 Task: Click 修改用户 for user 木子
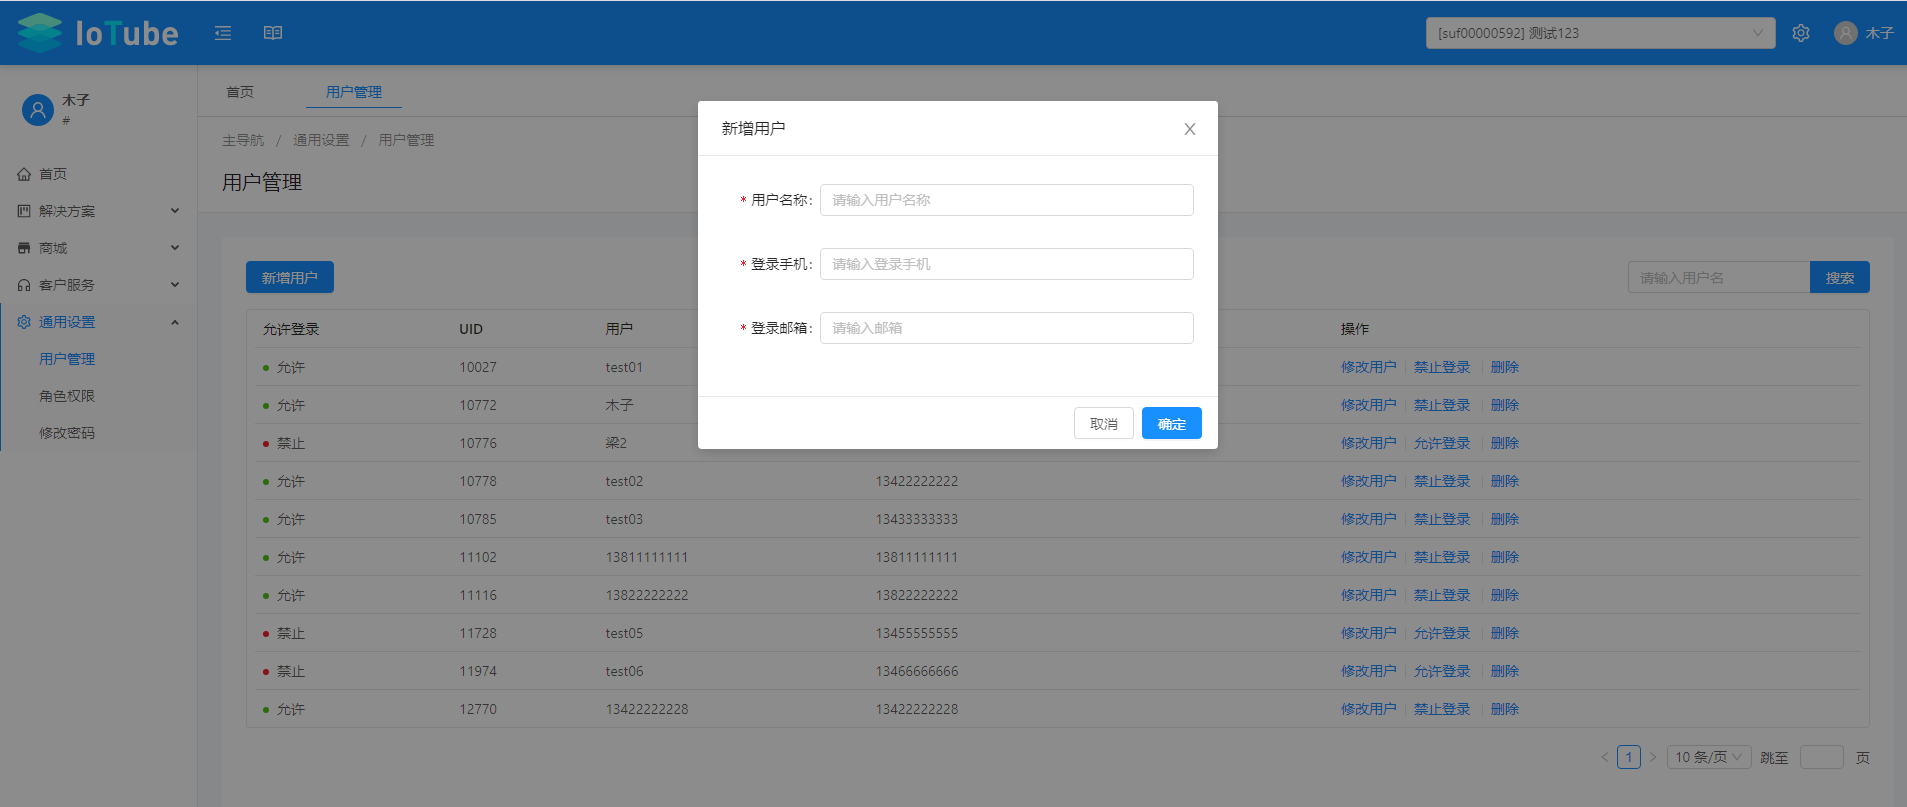(x=1369, y=405)
